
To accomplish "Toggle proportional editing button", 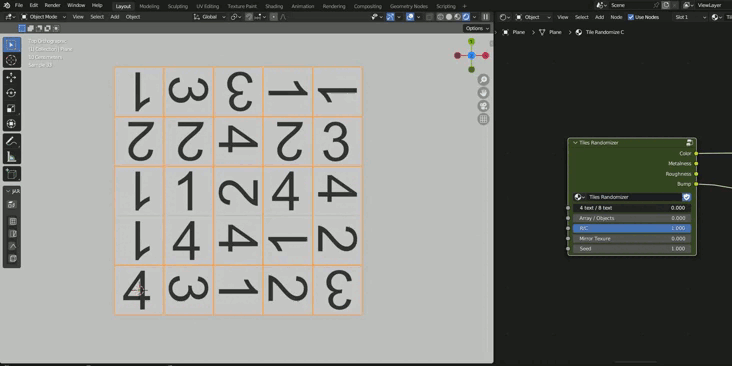I will (x=274, y=17).
